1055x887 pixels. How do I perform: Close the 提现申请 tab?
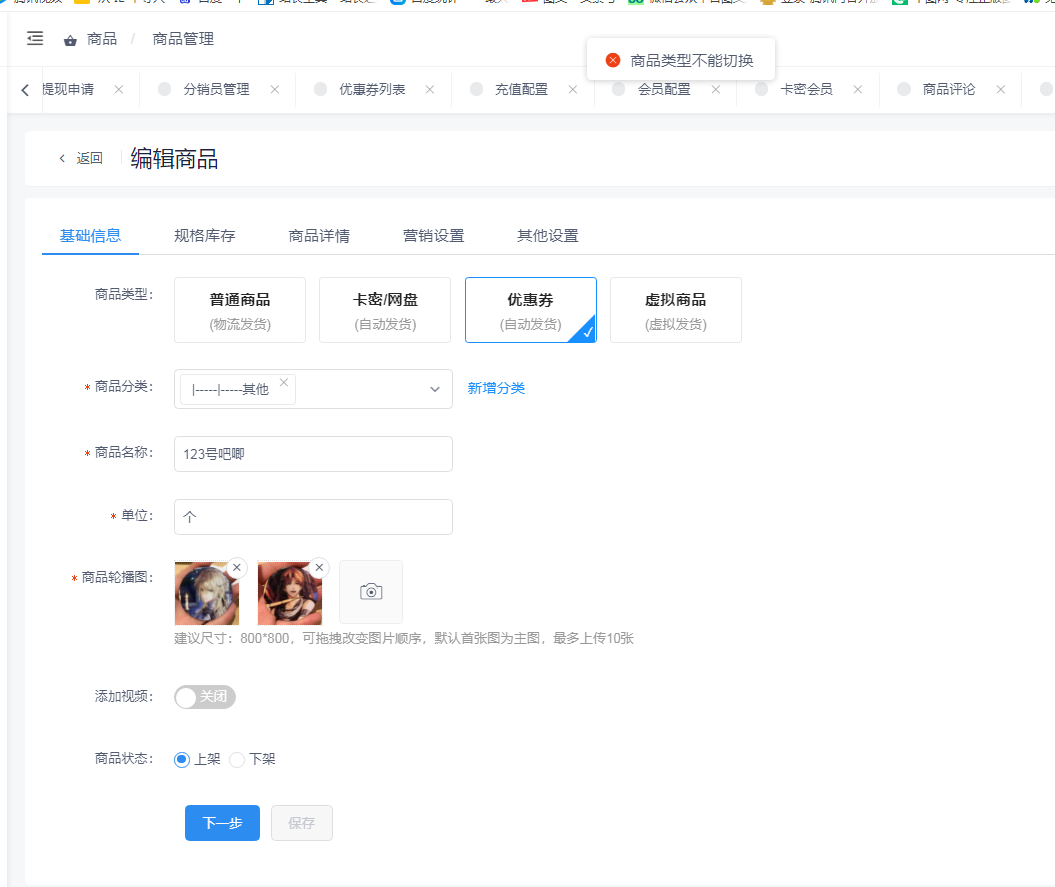point(118,90)
